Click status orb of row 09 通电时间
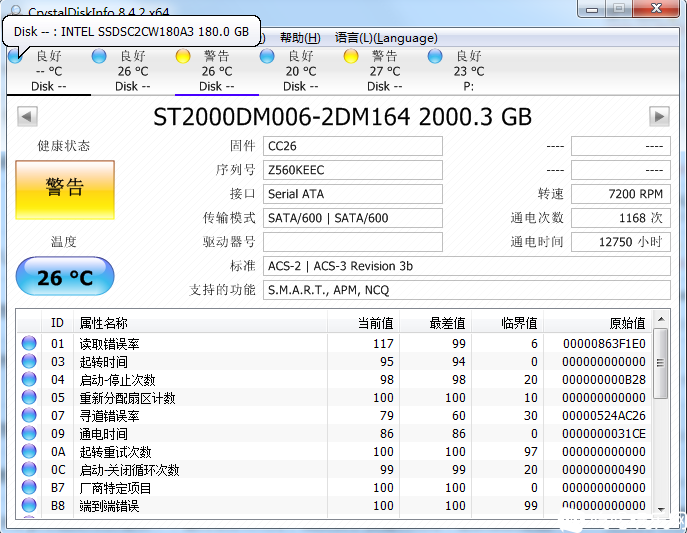 29,433
